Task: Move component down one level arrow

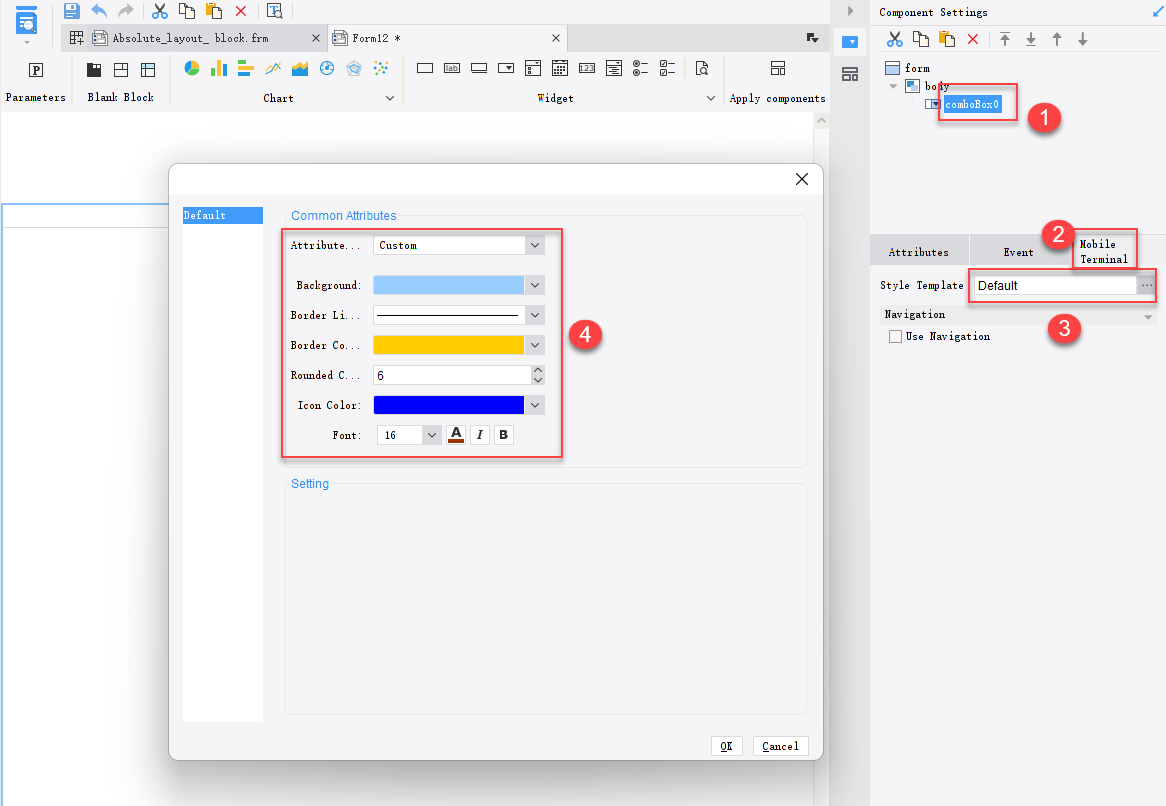Action: [x=1083, y=39]
